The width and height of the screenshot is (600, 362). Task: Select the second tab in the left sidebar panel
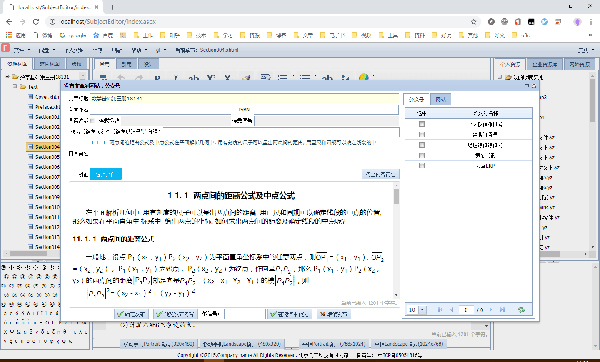coord(49,64)
